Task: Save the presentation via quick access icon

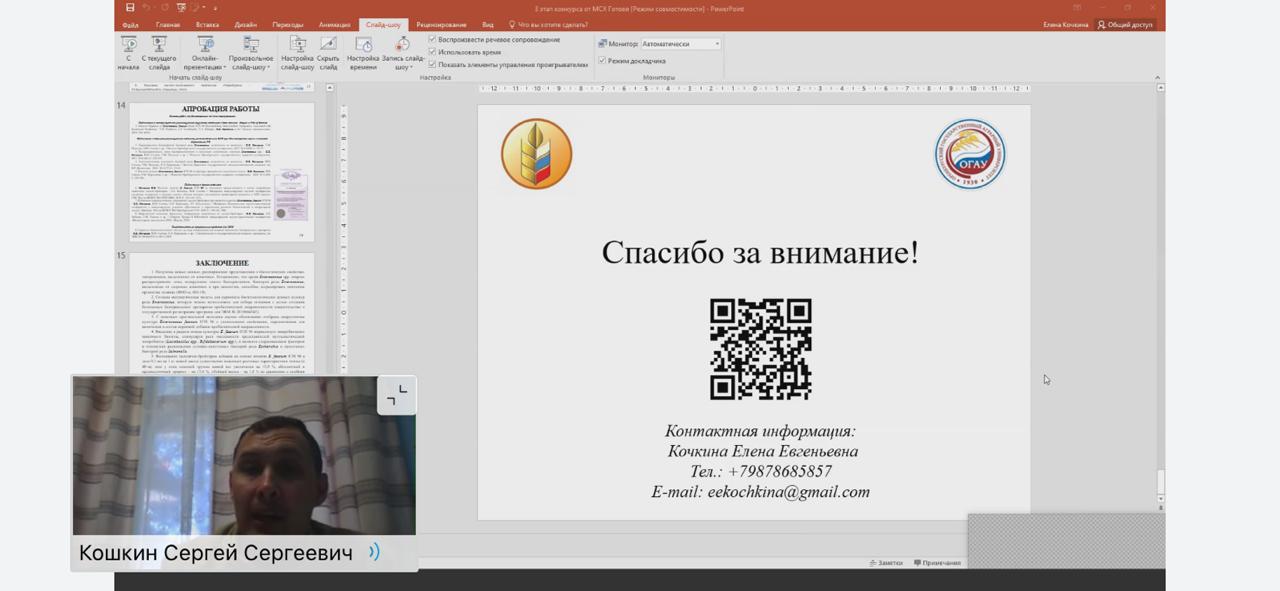Action: click(x=130, y=8)
